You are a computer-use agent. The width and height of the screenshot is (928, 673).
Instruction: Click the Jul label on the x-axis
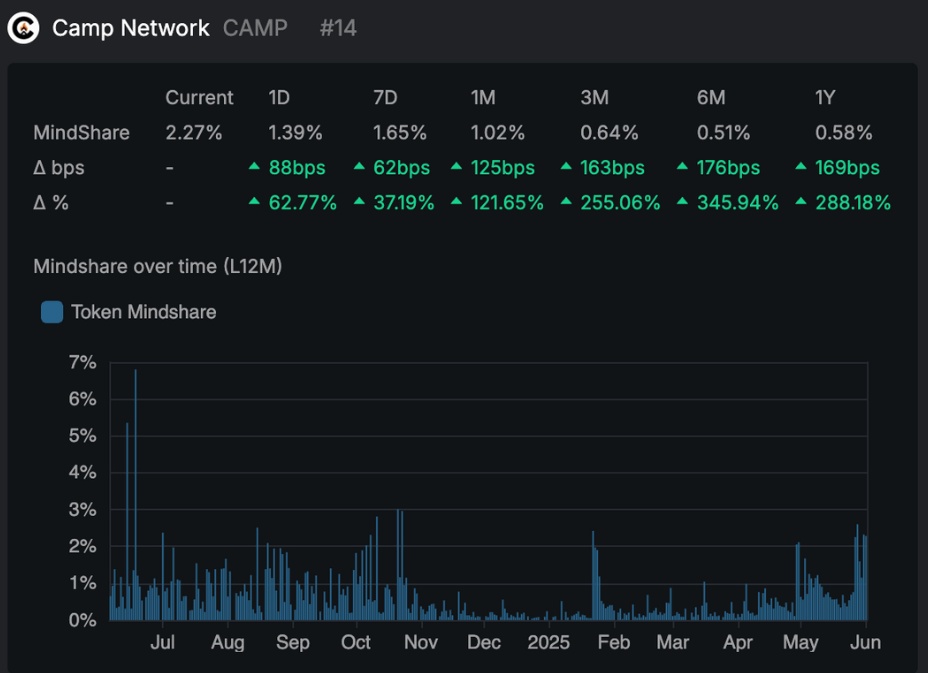point(162,642)
